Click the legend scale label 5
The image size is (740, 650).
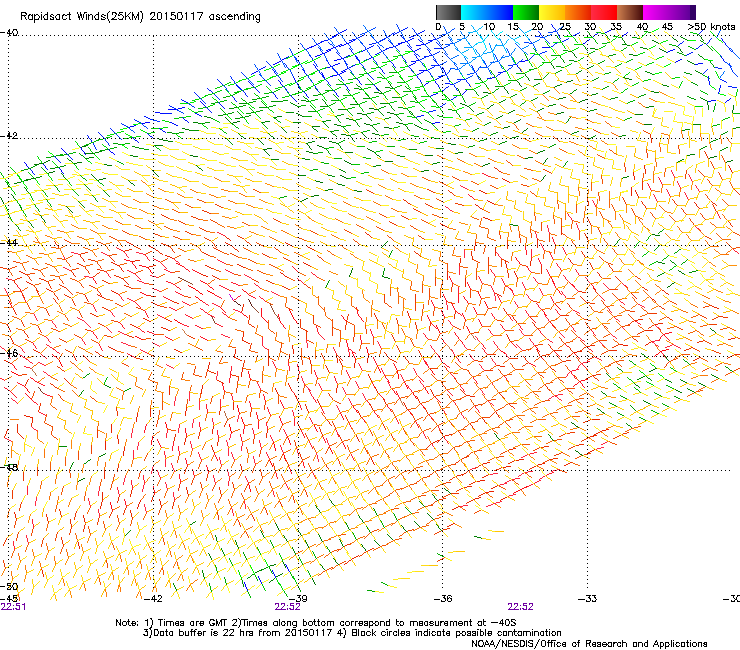pyautogui.click(x=462, y=27)
